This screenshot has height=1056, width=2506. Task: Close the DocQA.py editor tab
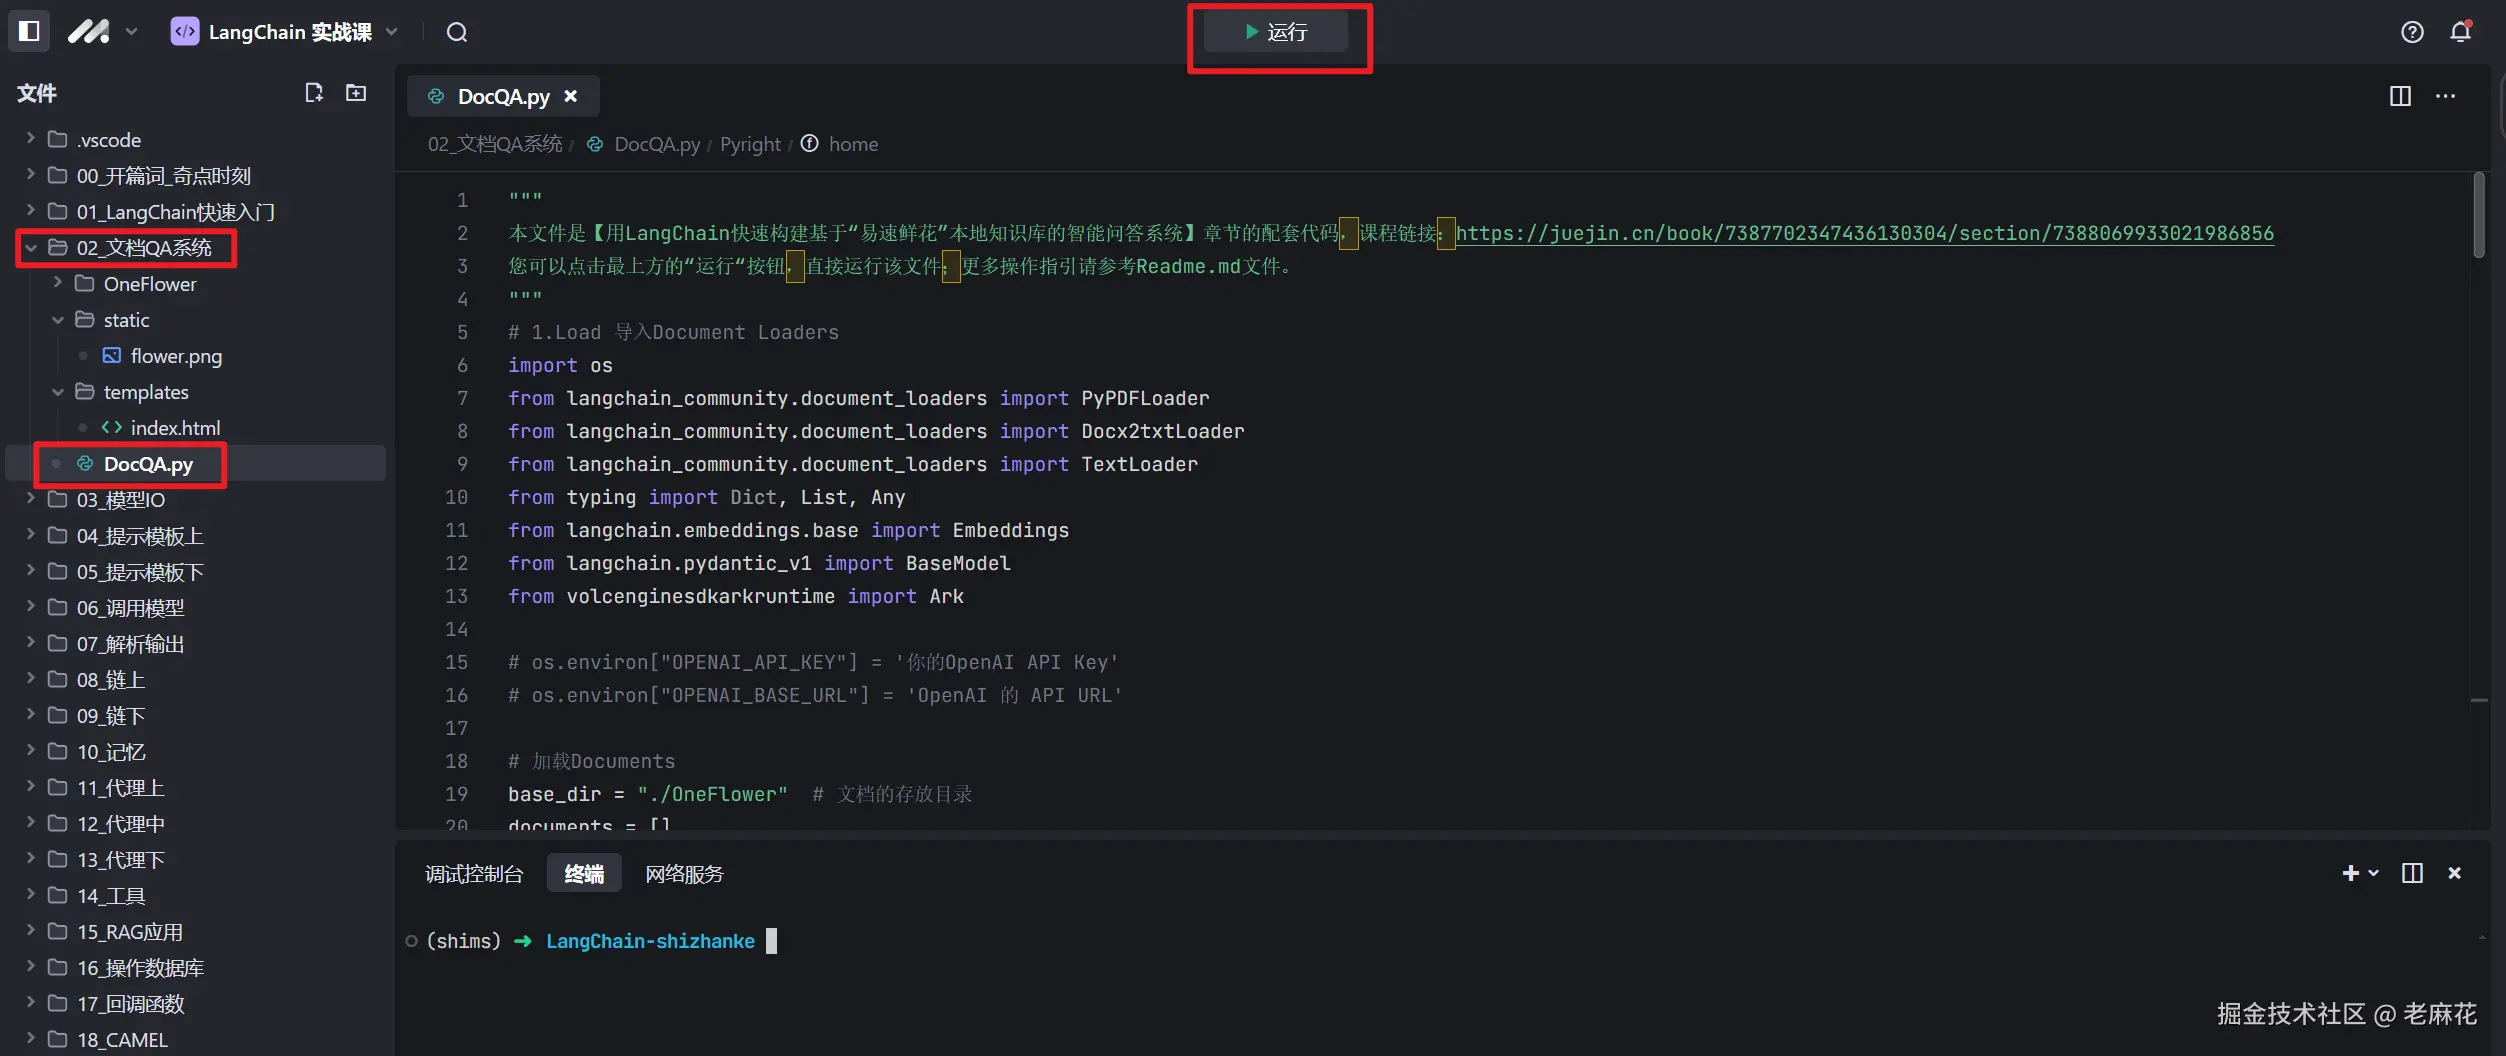coord(571,96)
